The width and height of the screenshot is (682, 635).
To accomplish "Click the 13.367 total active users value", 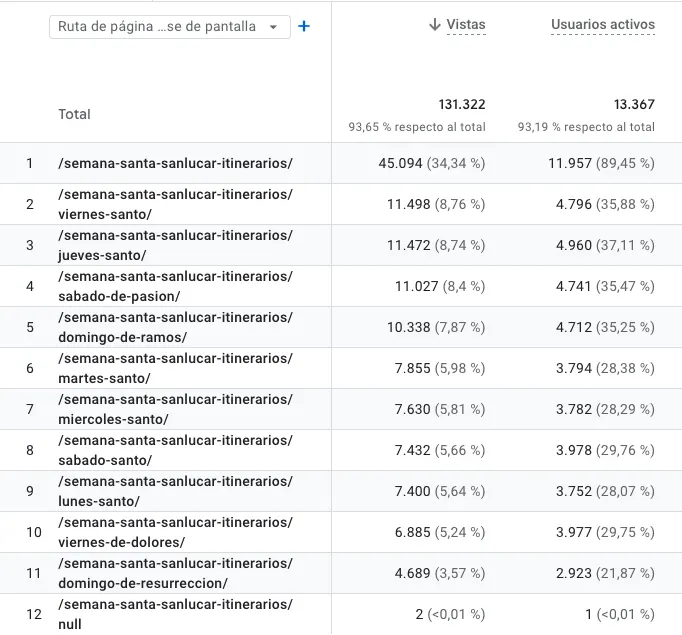I will 634,105.
